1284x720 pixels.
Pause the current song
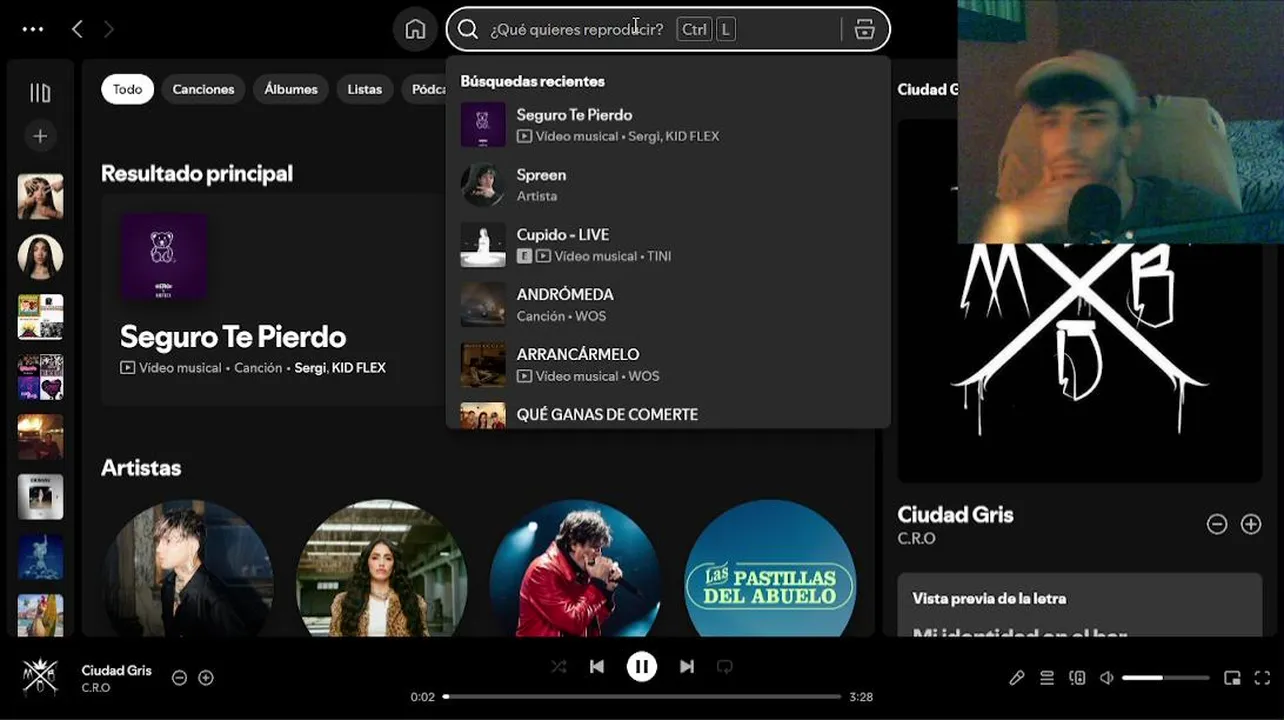642,666
